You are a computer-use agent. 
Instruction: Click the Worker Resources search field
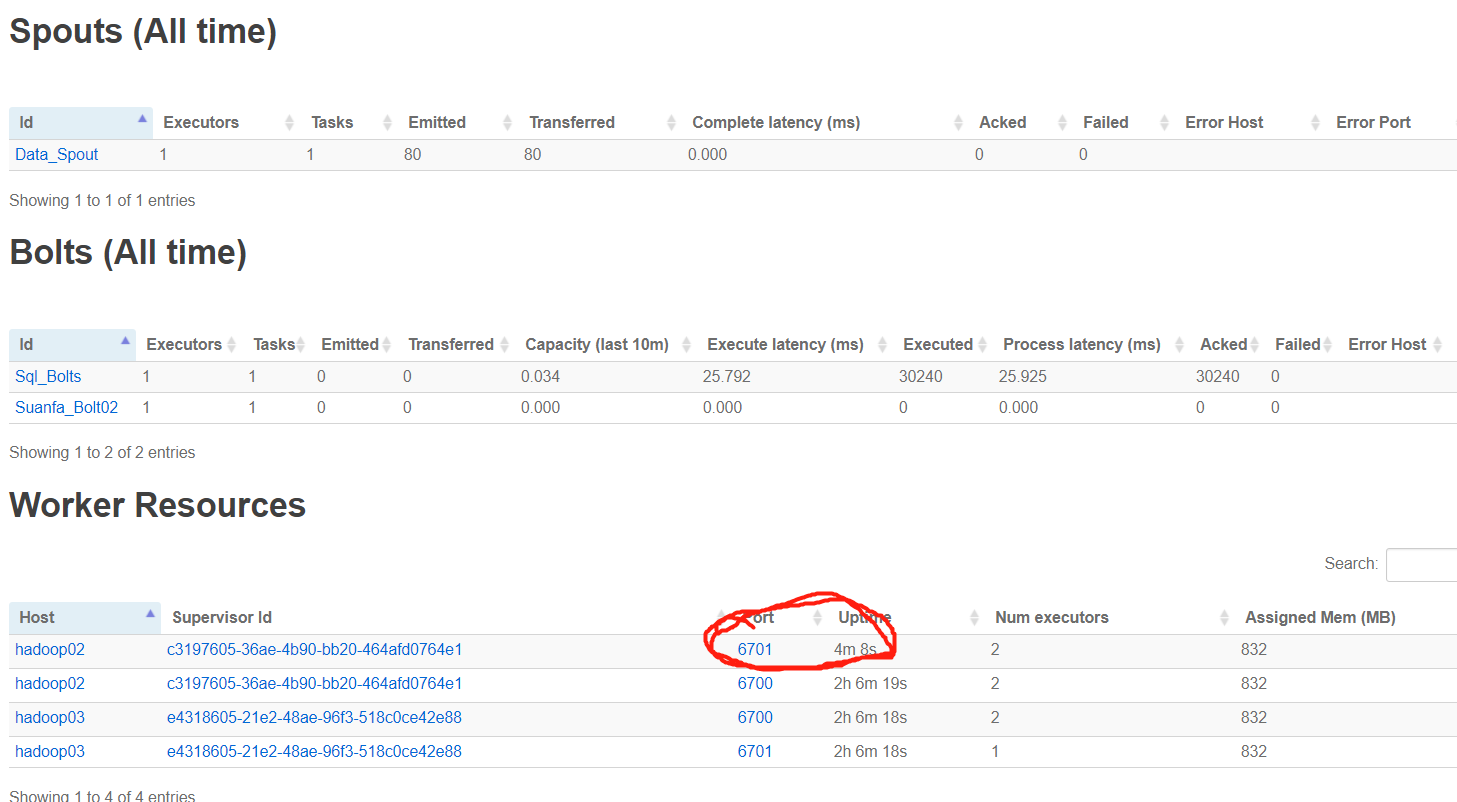1421,564
